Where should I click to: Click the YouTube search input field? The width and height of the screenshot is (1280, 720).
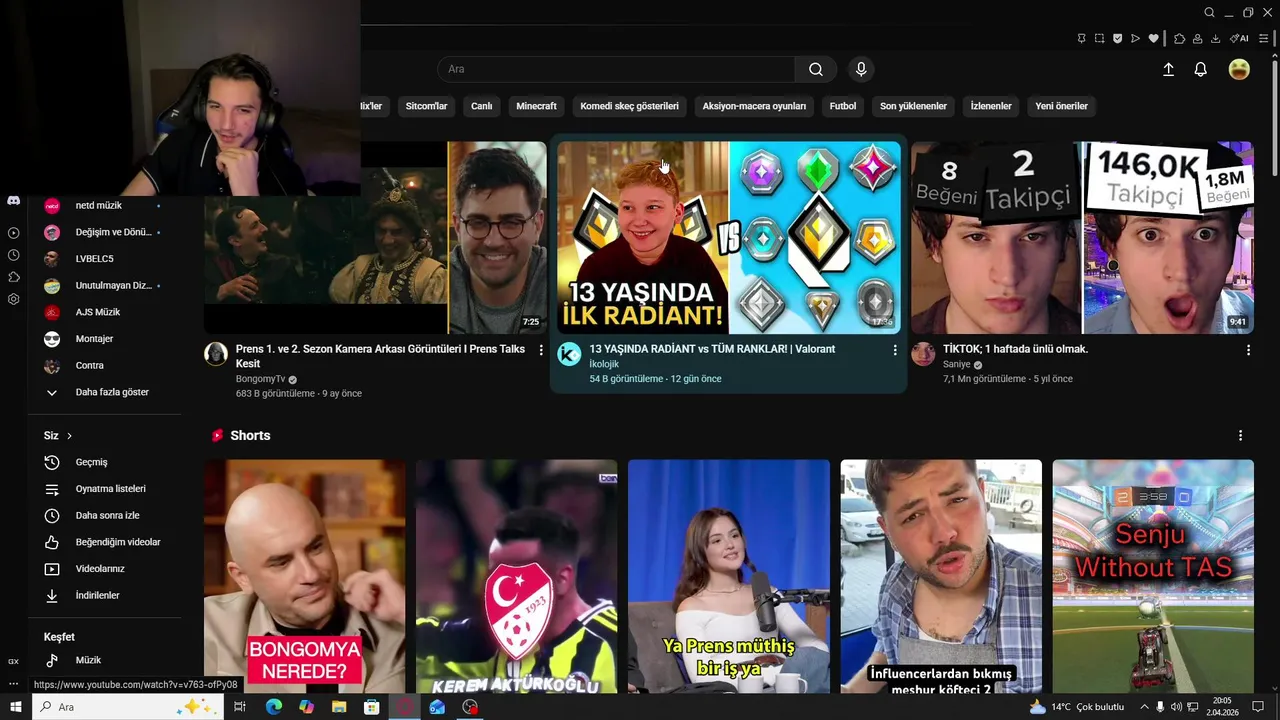(616, 69)
